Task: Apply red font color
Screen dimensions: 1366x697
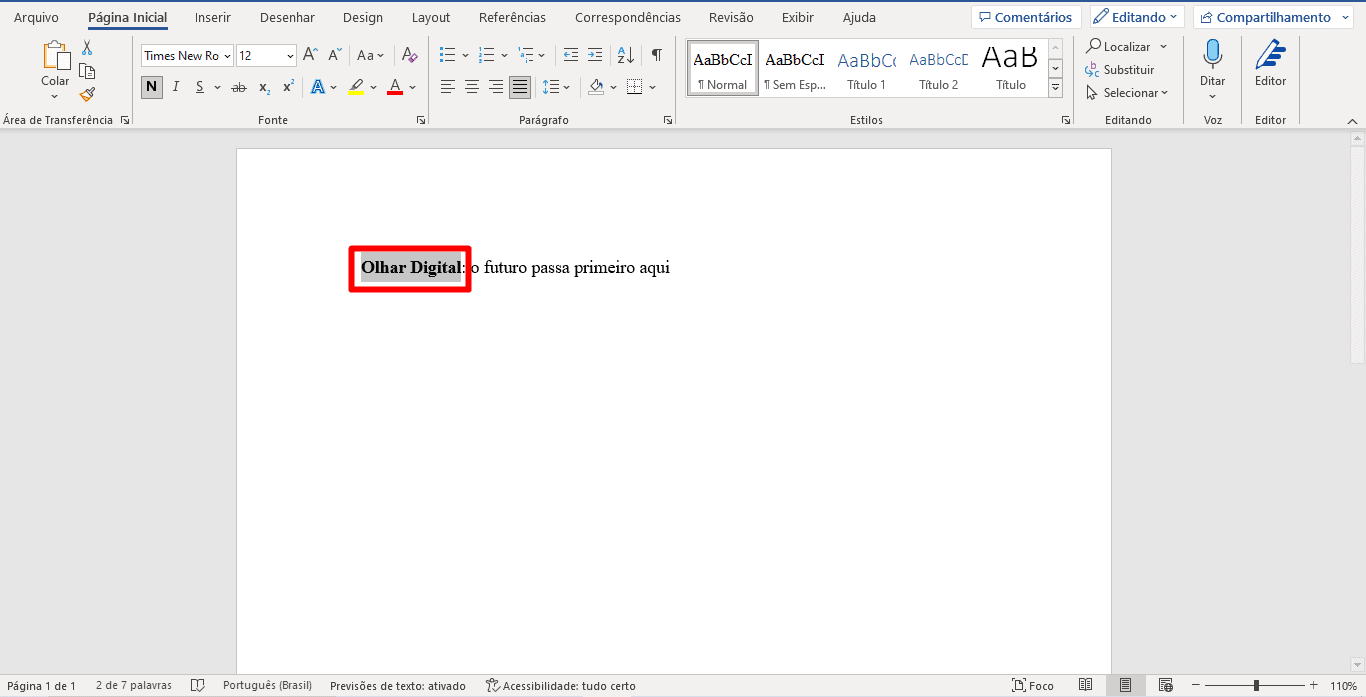Action: coord(395,87)
